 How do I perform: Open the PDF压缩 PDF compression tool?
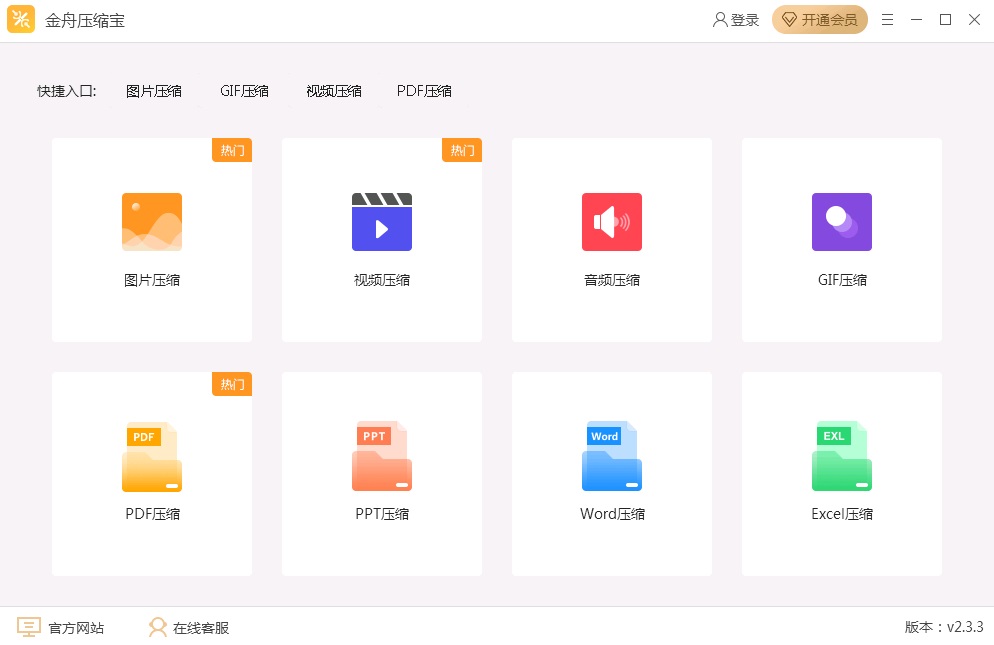tap(151, 456)
